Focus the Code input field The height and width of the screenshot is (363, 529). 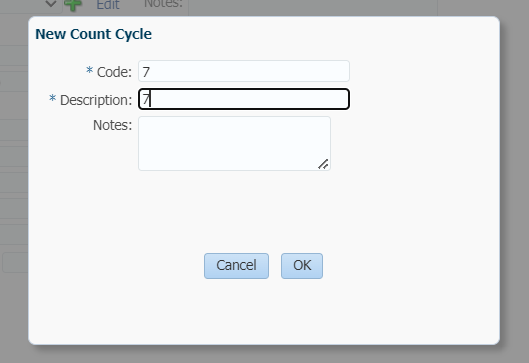244,71
